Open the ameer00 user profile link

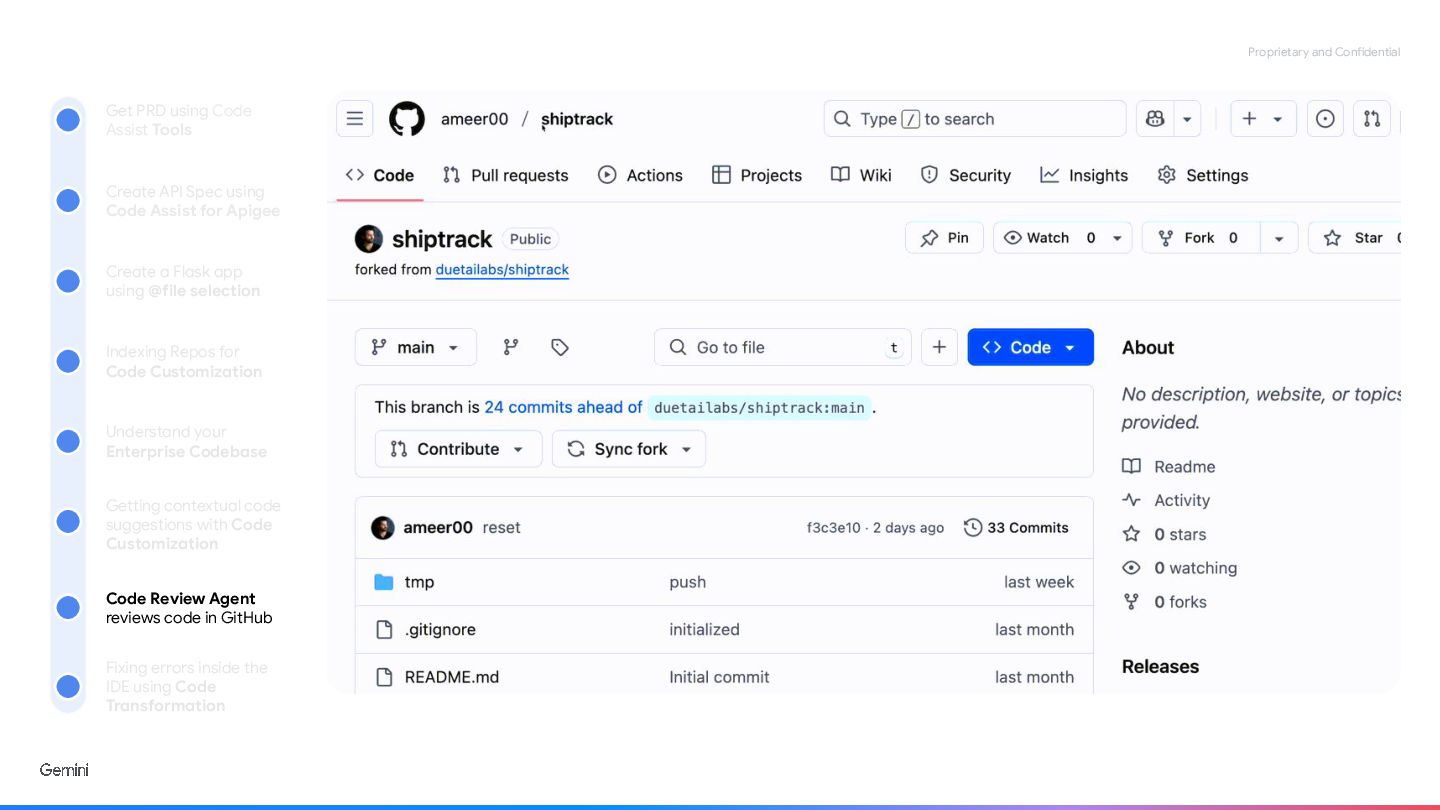pos(475,119)
